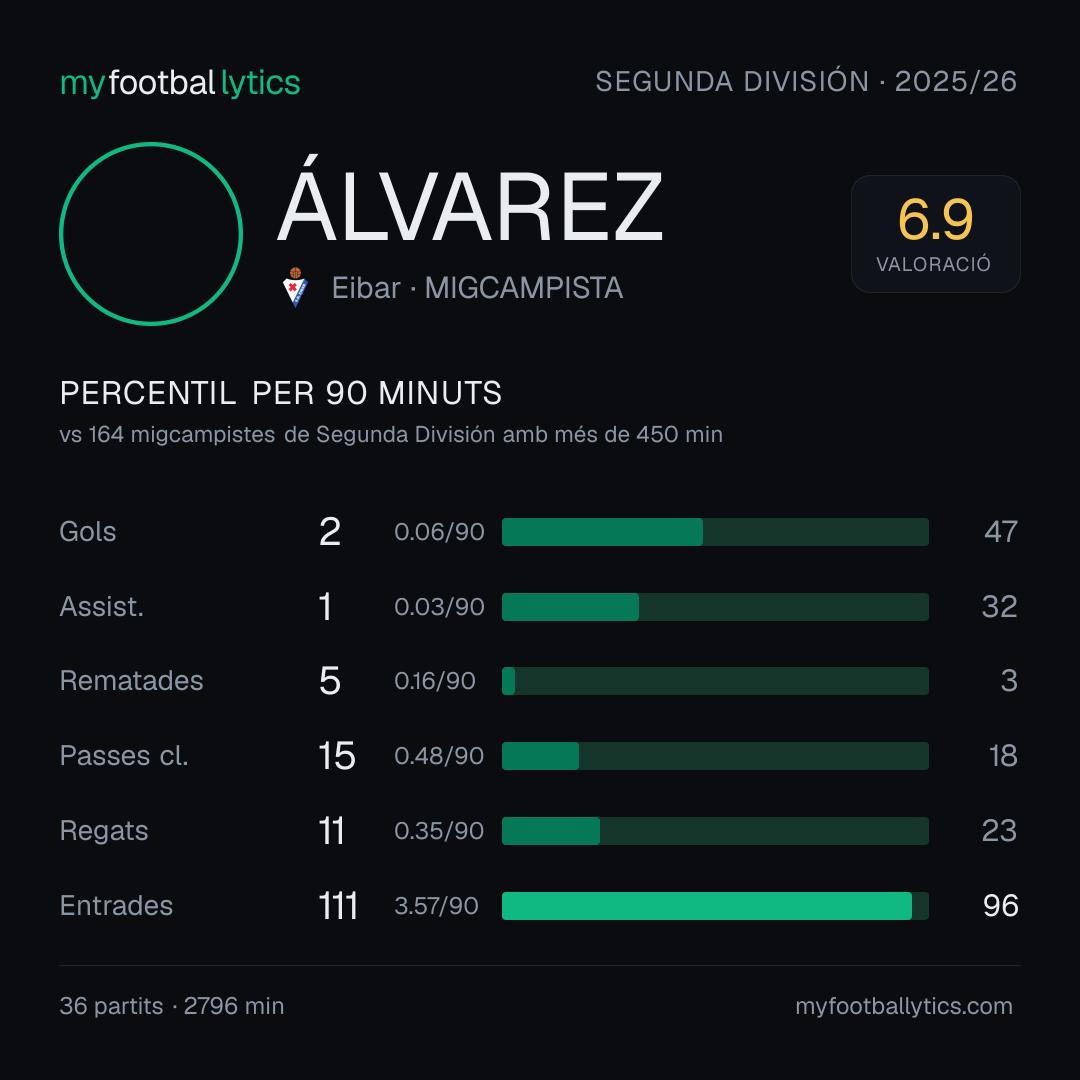
Task: Click the Eibar club crest icon
Action: pos(295,287)
